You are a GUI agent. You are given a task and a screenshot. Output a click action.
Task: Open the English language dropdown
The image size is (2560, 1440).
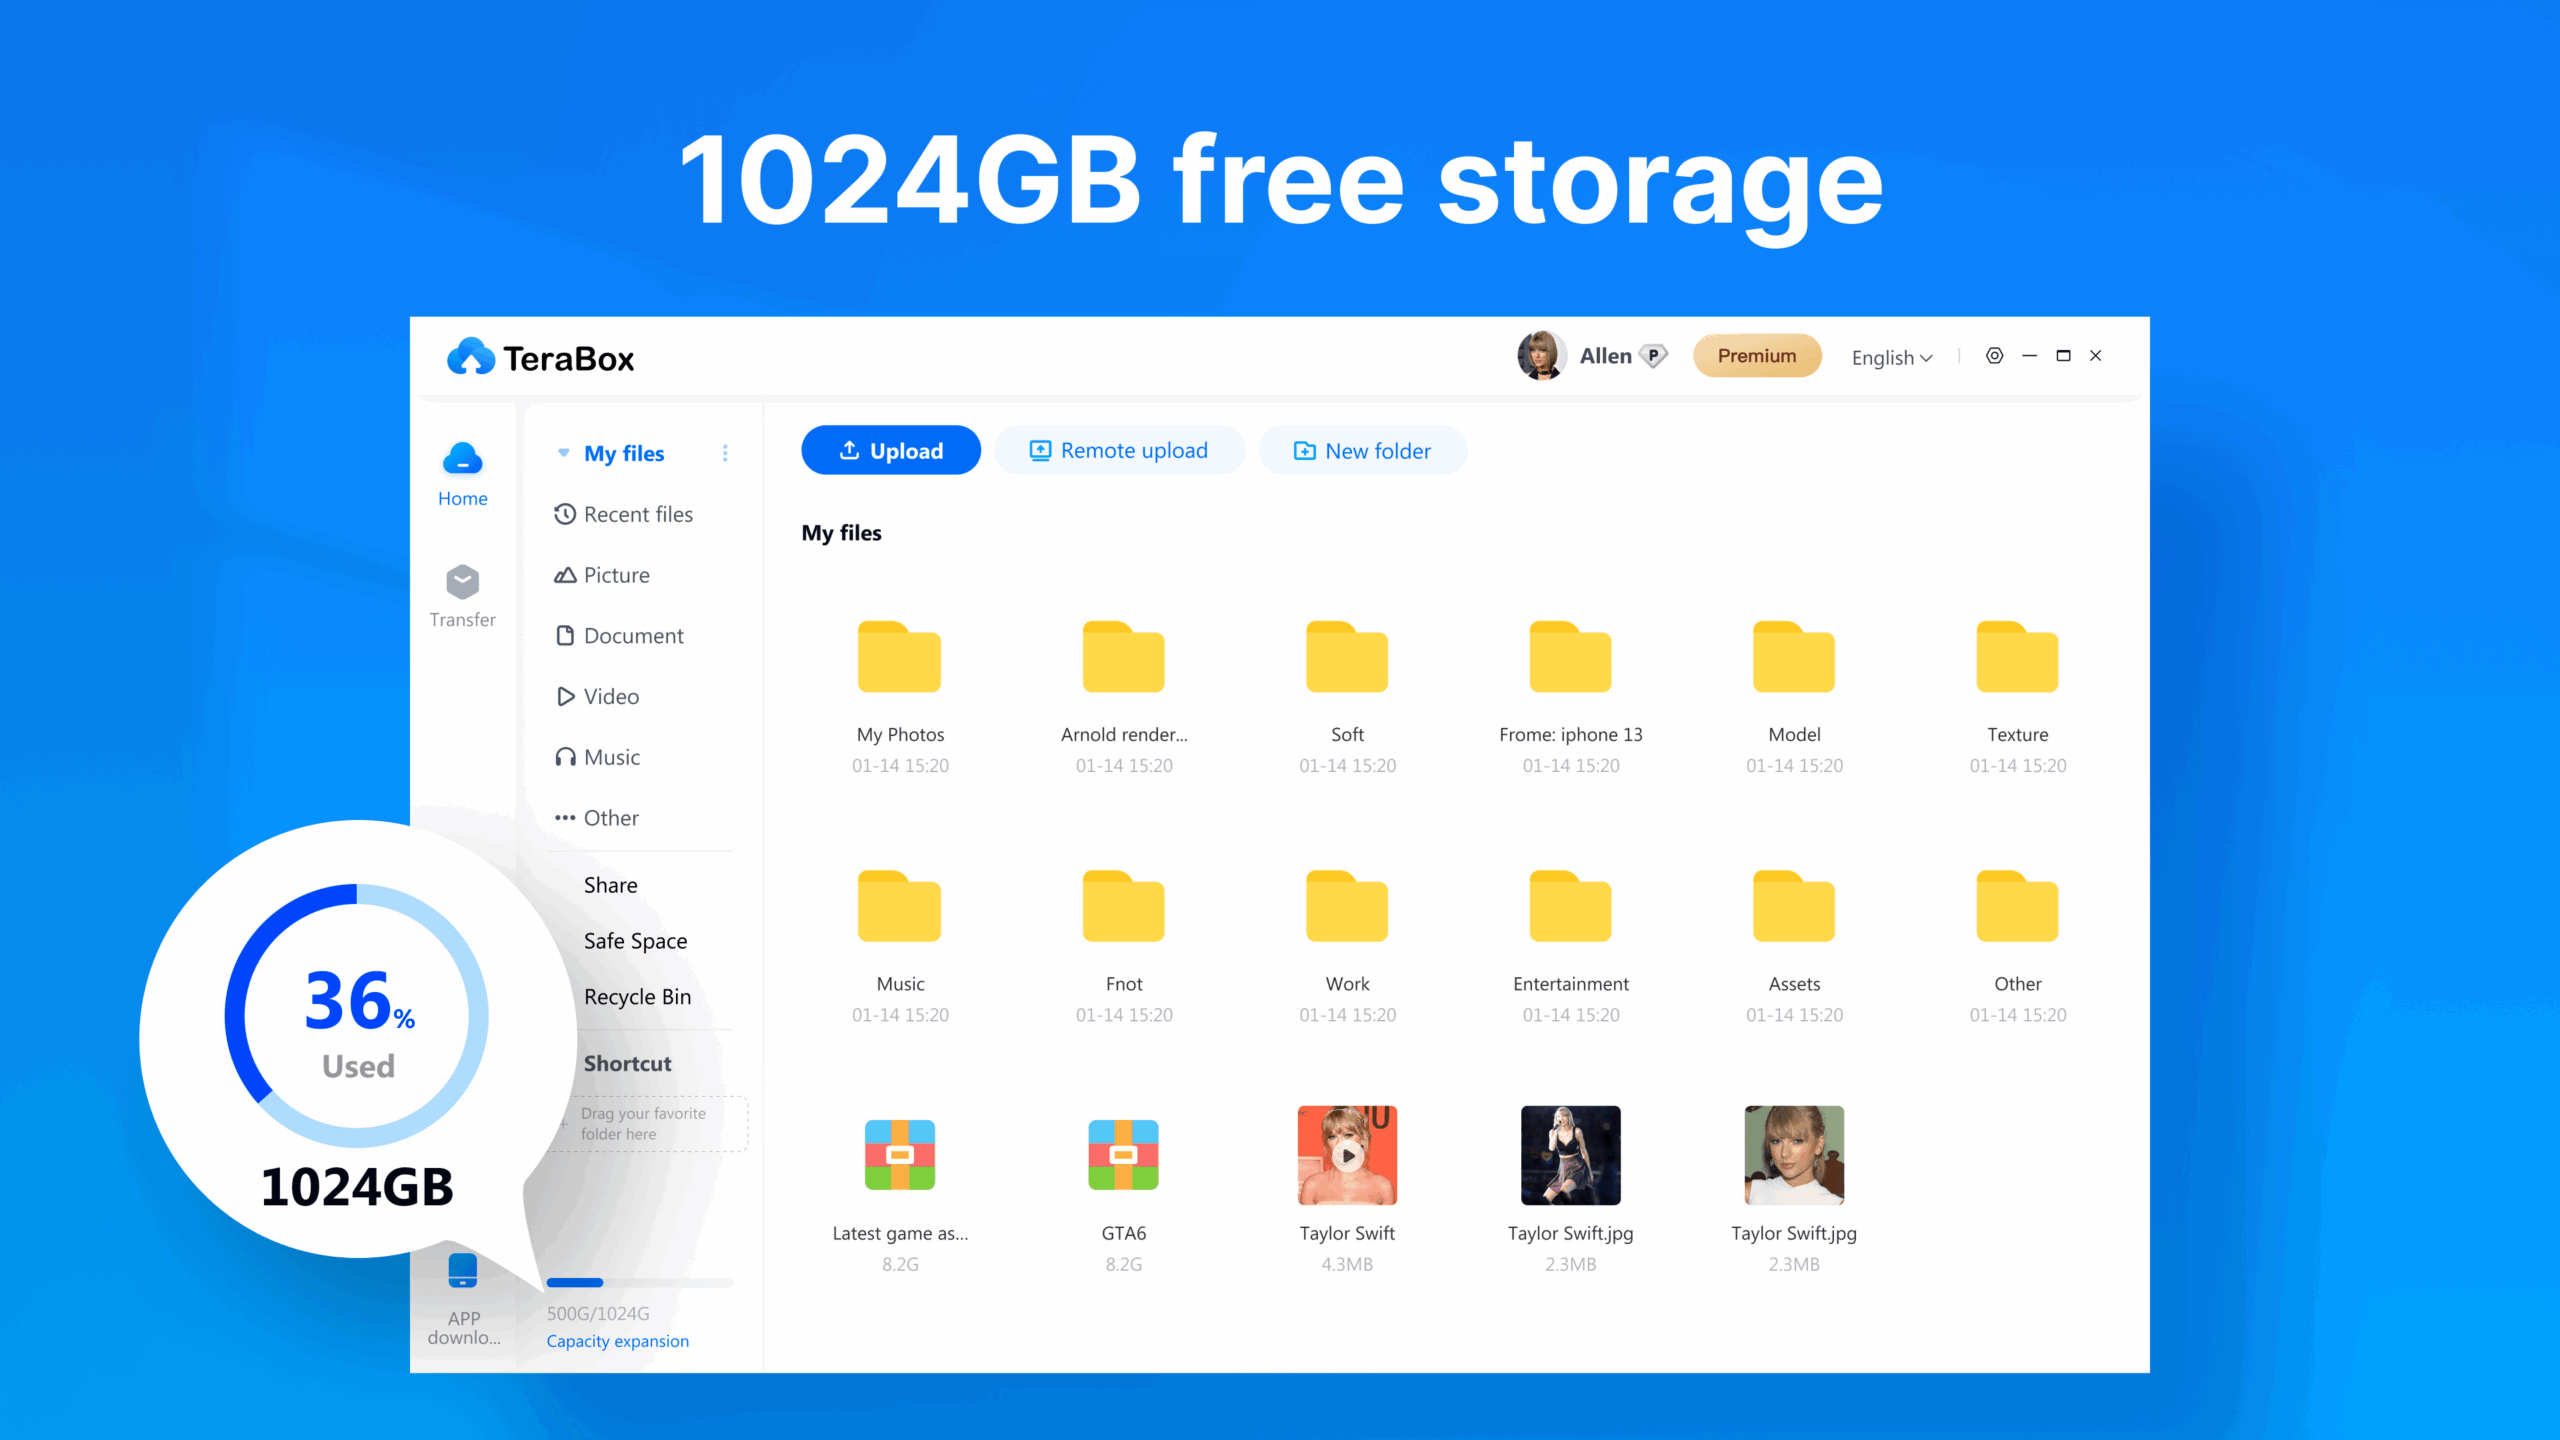coord(1890,357)
